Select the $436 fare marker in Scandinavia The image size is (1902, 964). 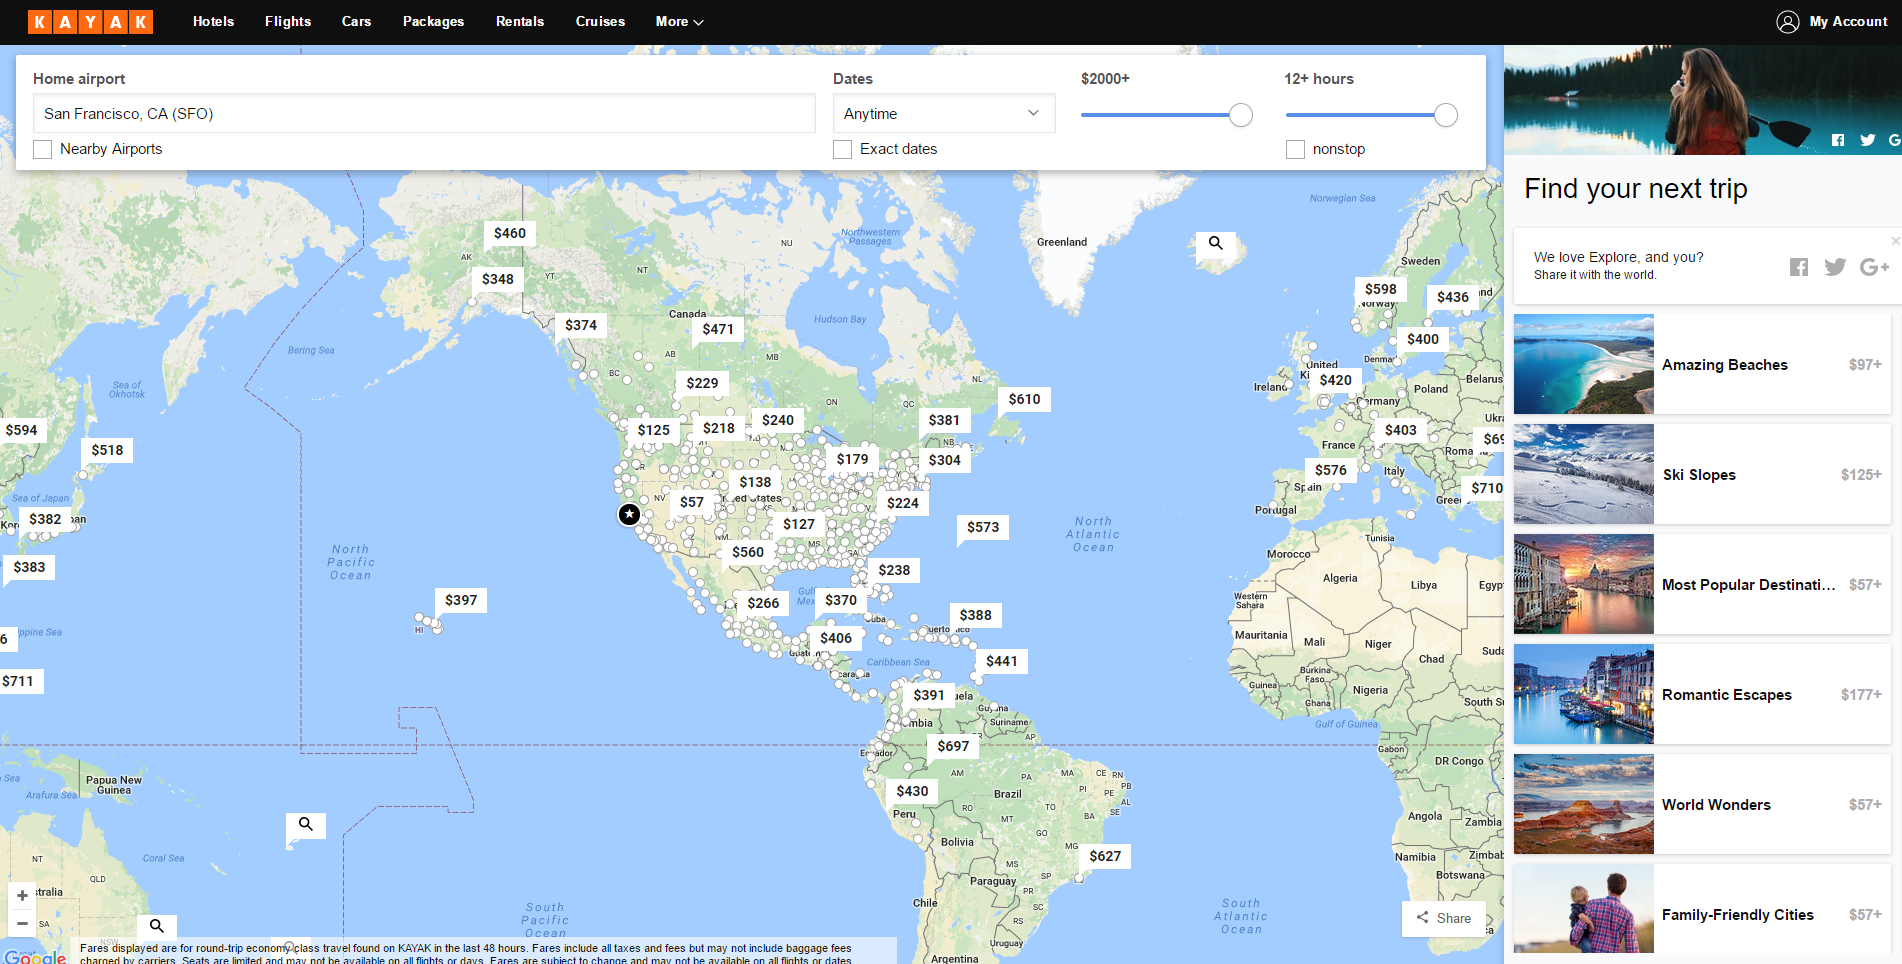pos(1453,297)
